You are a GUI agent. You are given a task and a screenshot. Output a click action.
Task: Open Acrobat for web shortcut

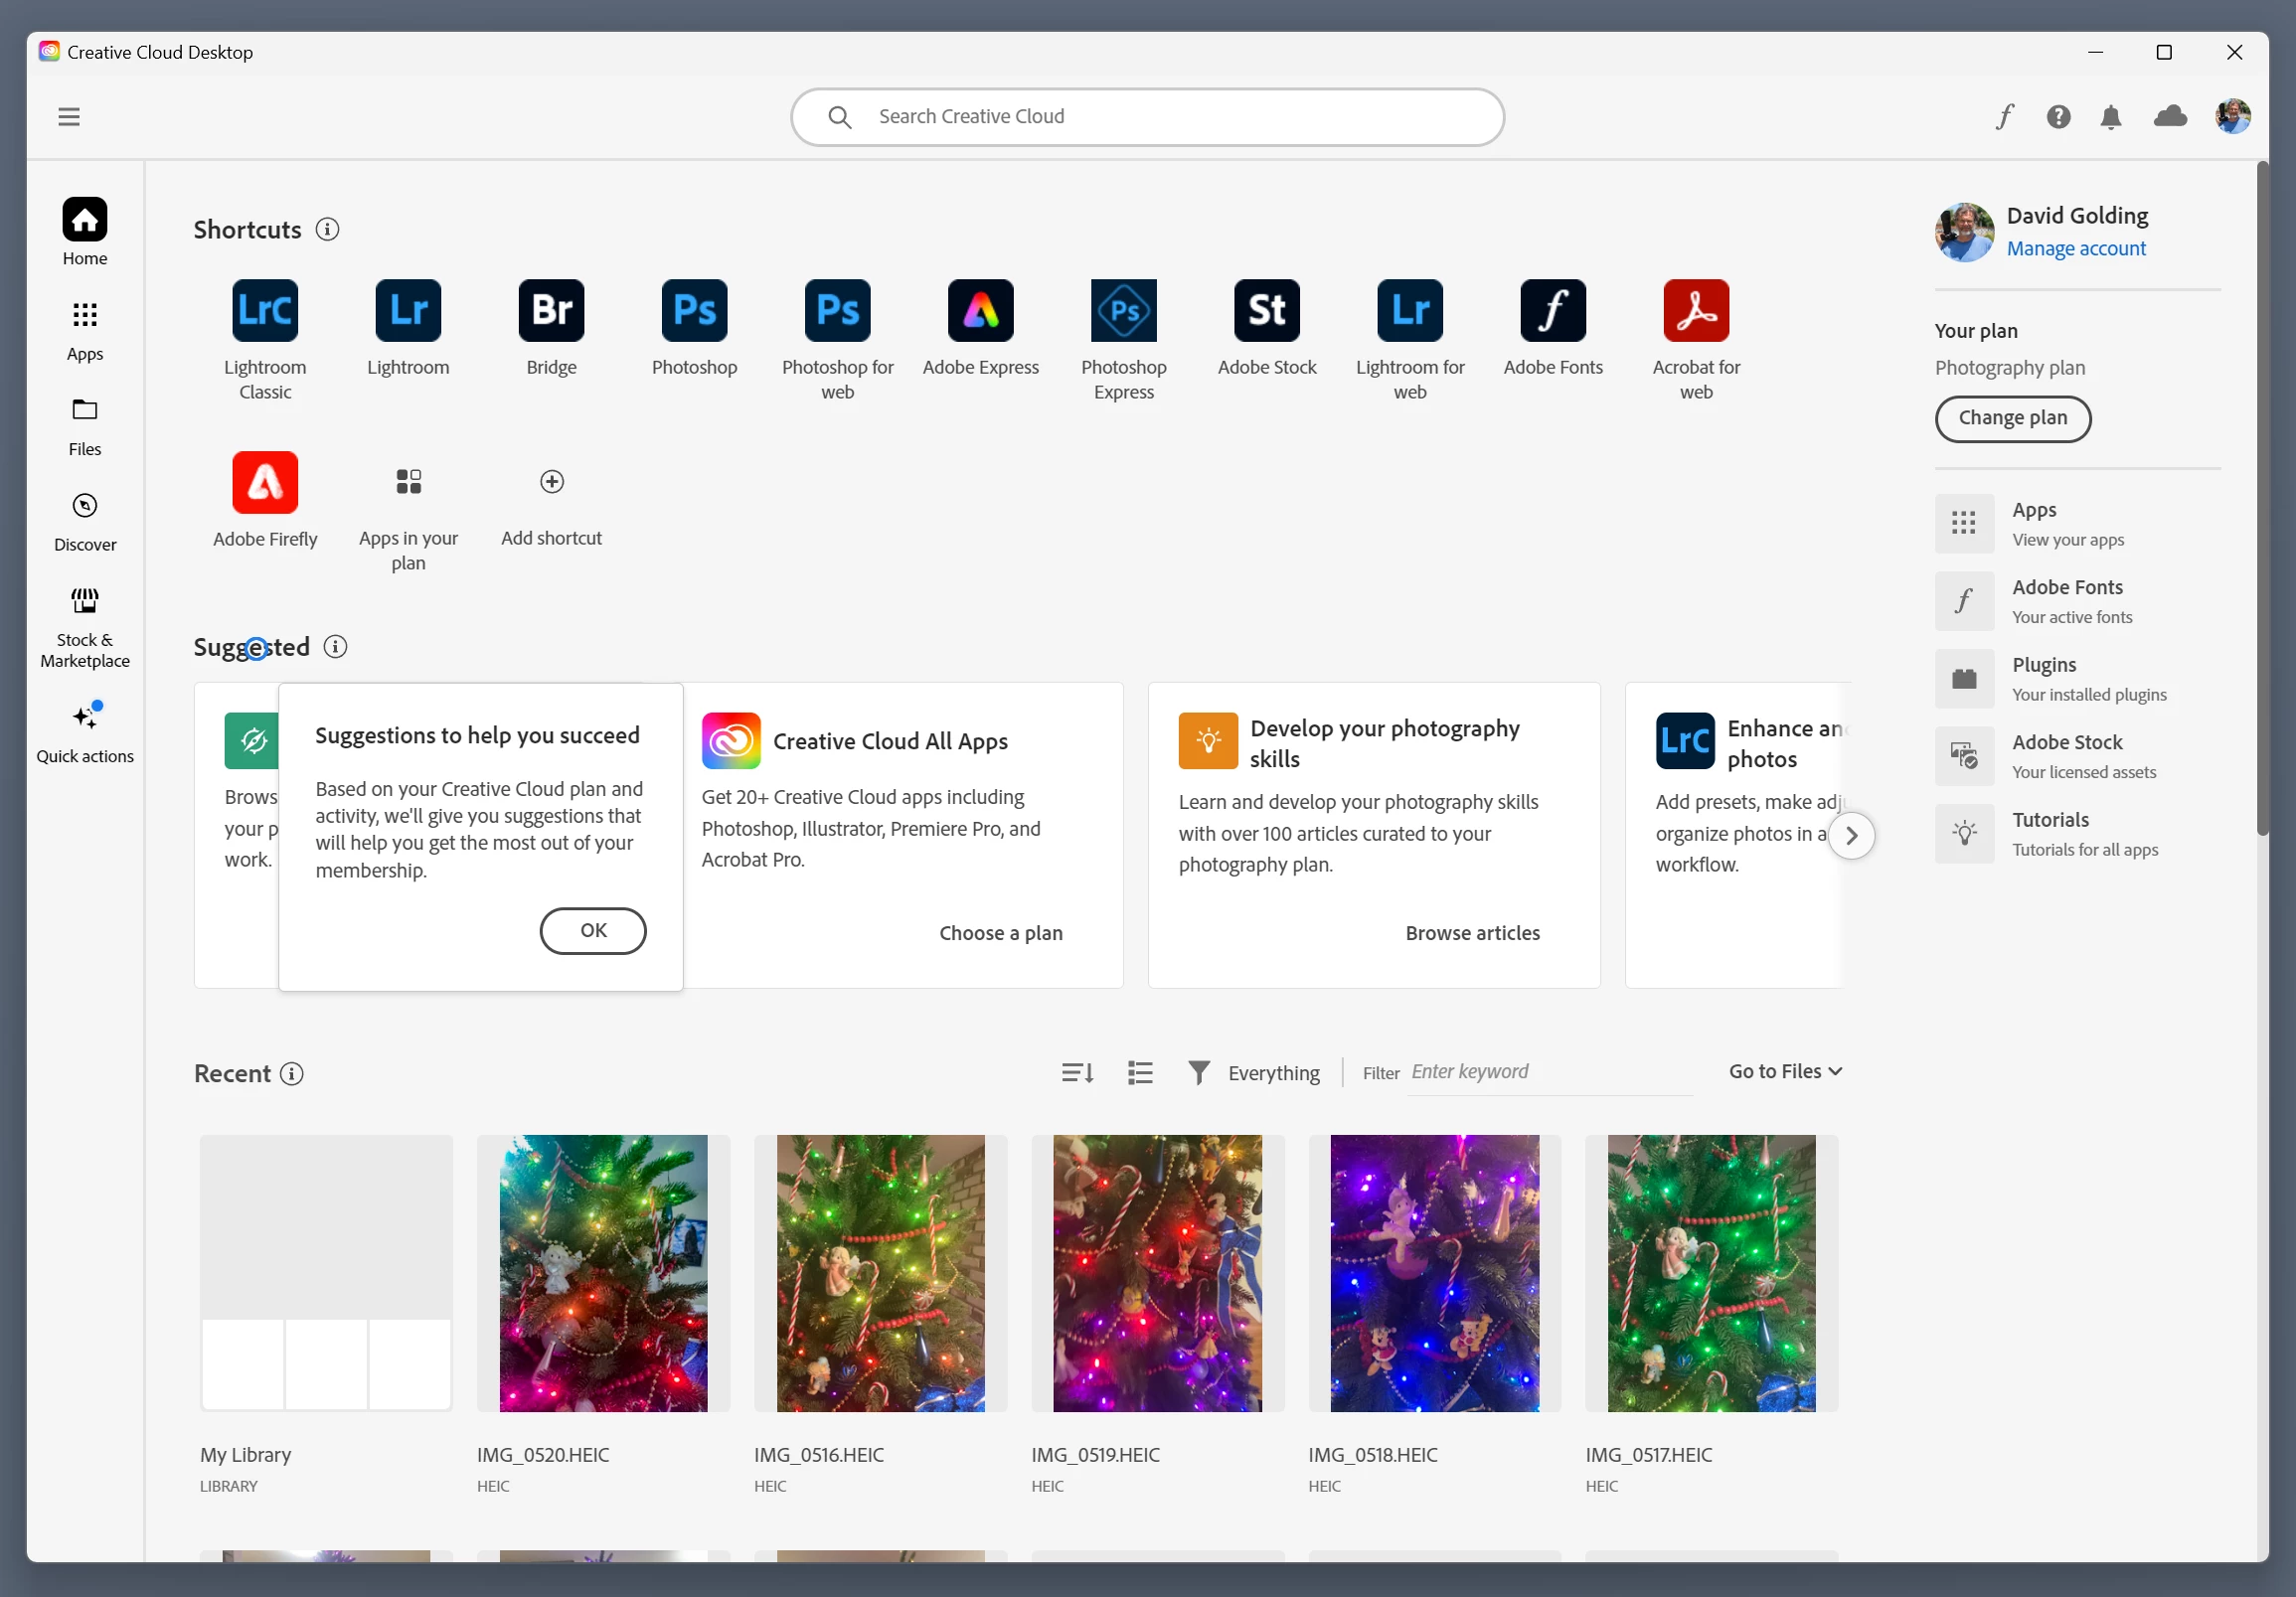click(1695, 311)
